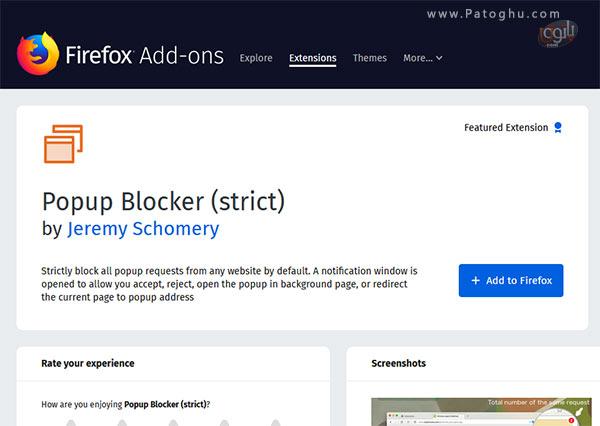Click the Featured Extension label
Viewport: 600px width, 426px height.
[x=506, y=127]
